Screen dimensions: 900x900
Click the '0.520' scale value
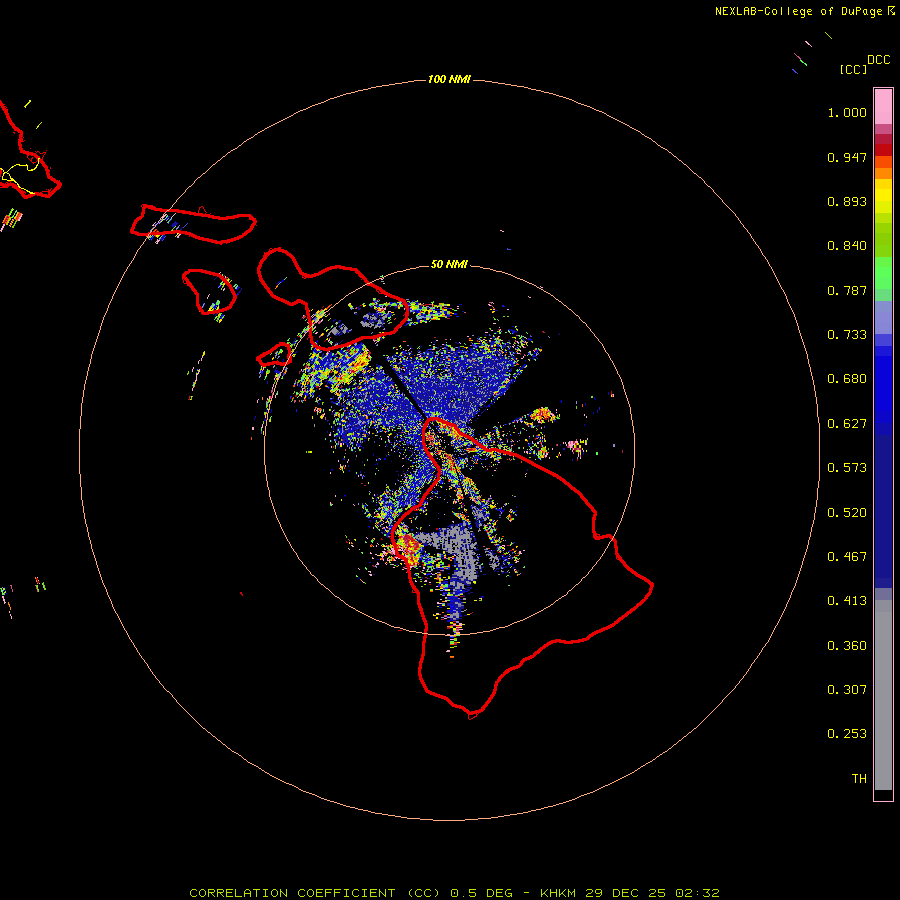tap(847, 513)
